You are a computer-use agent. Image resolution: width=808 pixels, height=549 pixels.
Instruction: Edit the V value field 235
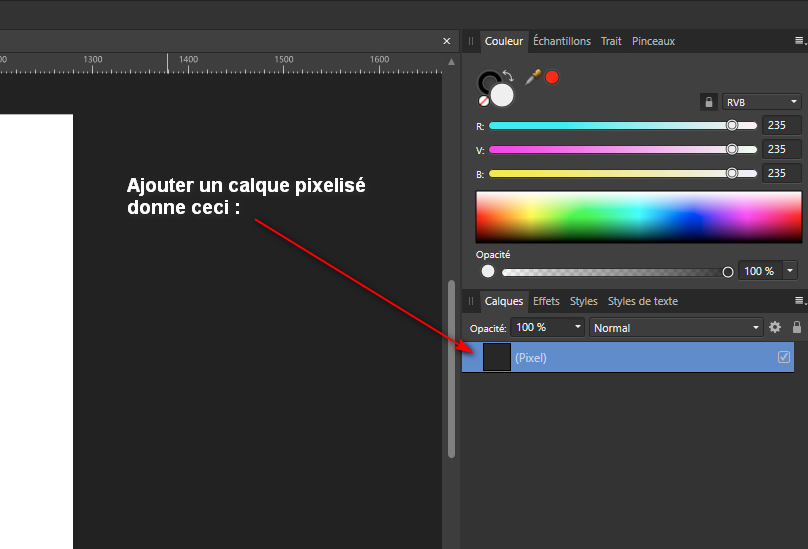pyautogui.click(x=781, y=149)
